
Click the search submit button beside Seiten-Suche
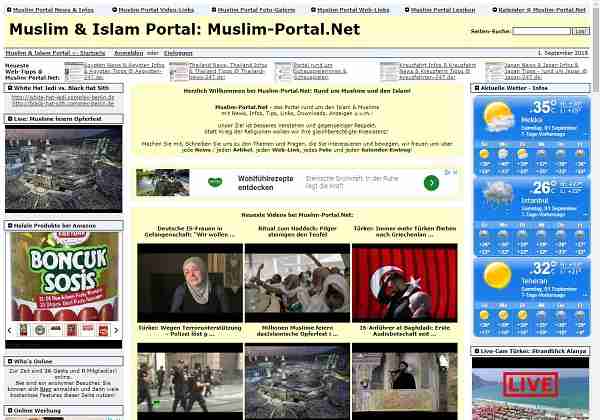[580, 31]
